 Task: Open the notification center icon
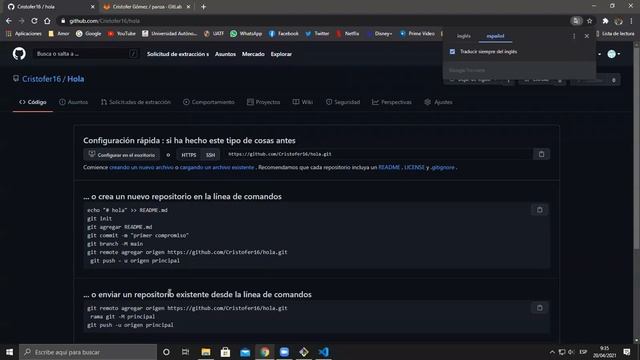pos(627,352)
